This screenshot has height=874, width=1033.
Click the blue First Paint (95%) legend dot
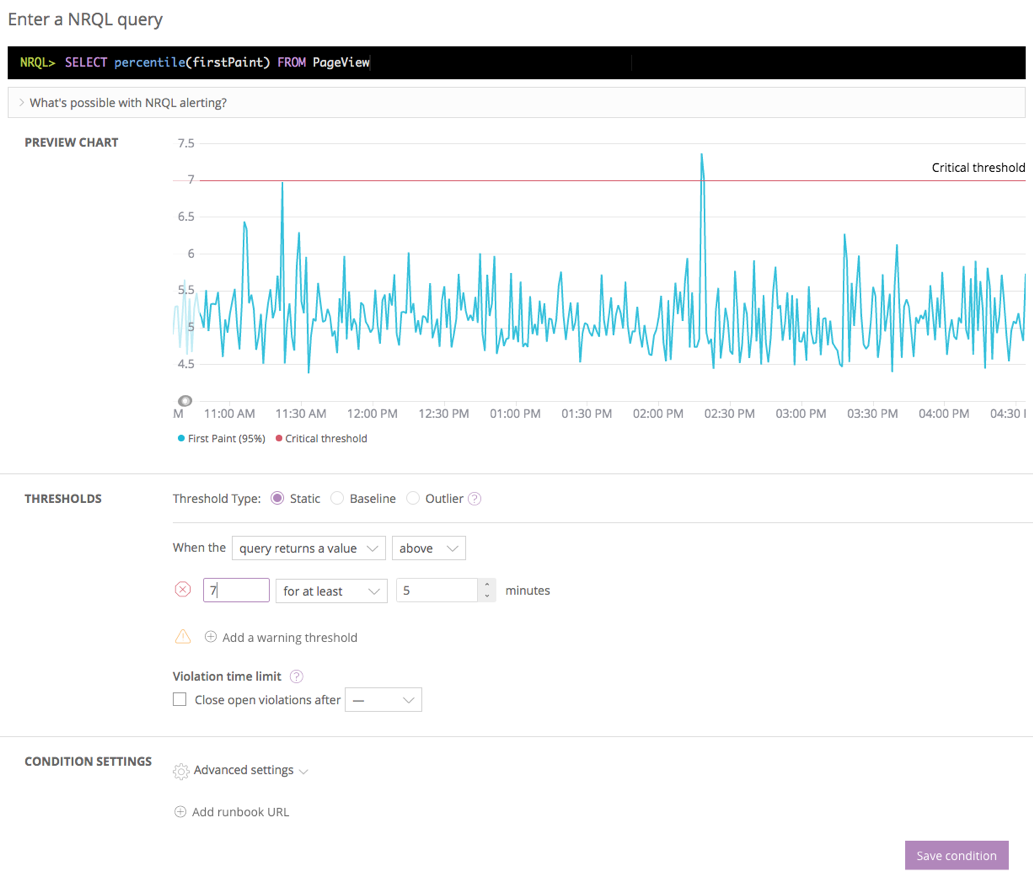pyautogui.click(x=181, y=438)
